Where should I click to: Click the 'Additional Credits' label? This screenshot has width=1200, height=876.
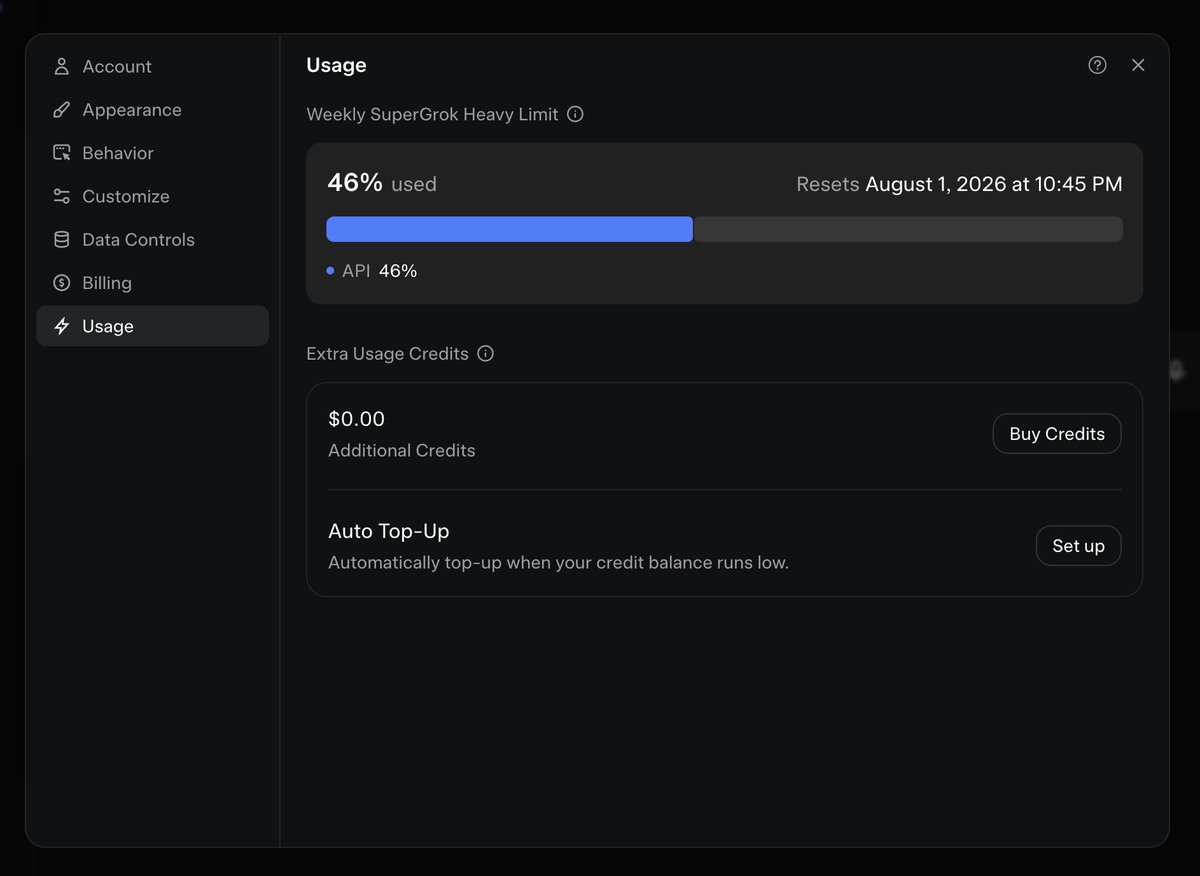(x=402, y=451)
